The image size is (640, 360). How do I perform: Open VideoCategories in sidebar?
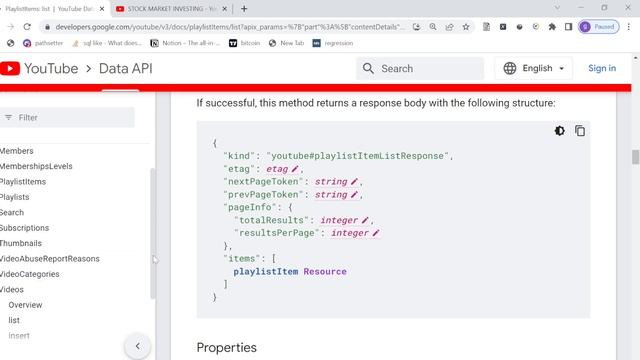tap(29, 274)
